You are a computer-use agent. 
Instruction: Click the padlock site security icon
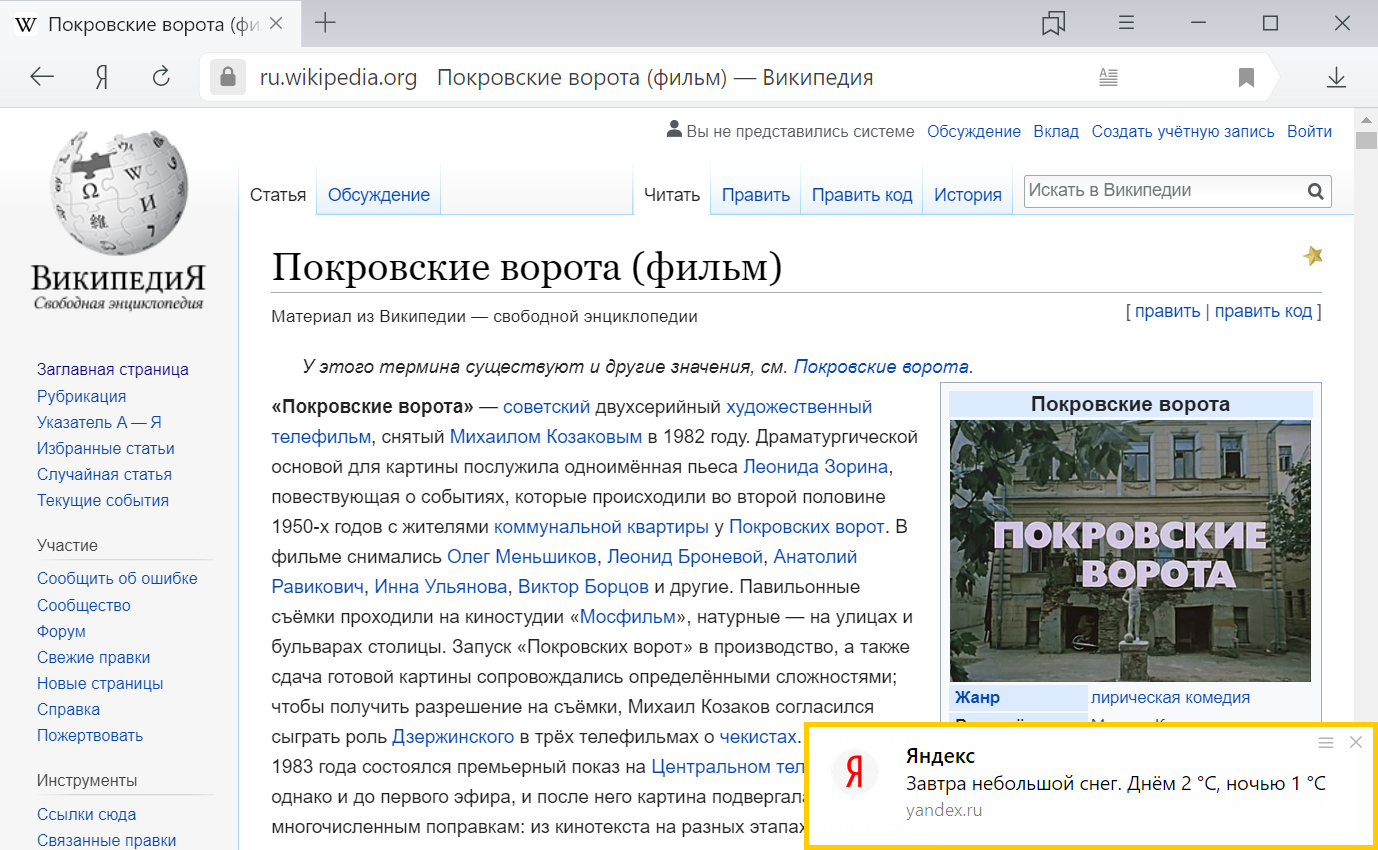(x=228, y=77)
